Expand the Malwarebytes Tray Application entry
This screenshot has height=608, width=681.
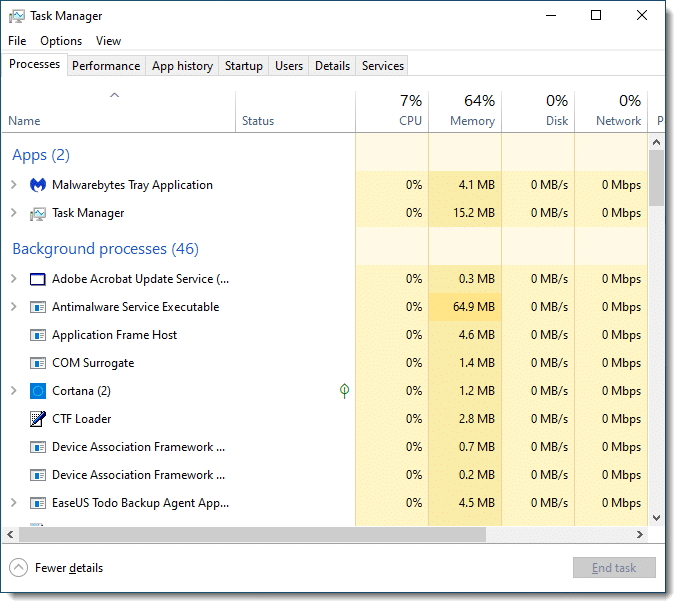(13, 186)
